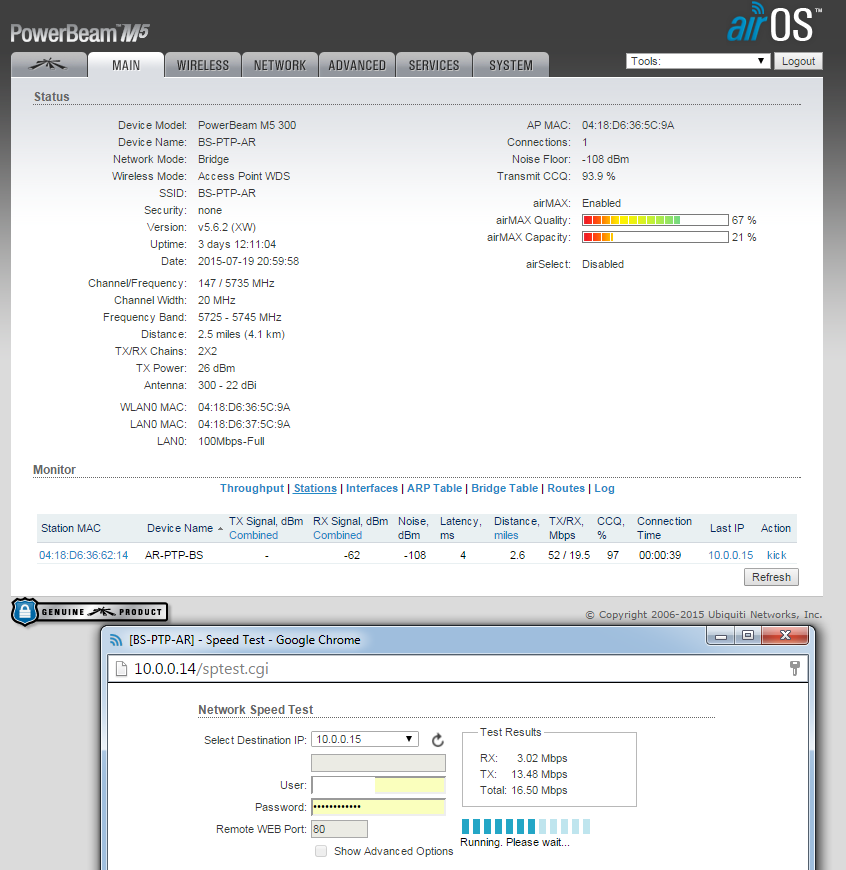Open the ADVANCED tab
This screenshot has width=846, height=870.
357,65
